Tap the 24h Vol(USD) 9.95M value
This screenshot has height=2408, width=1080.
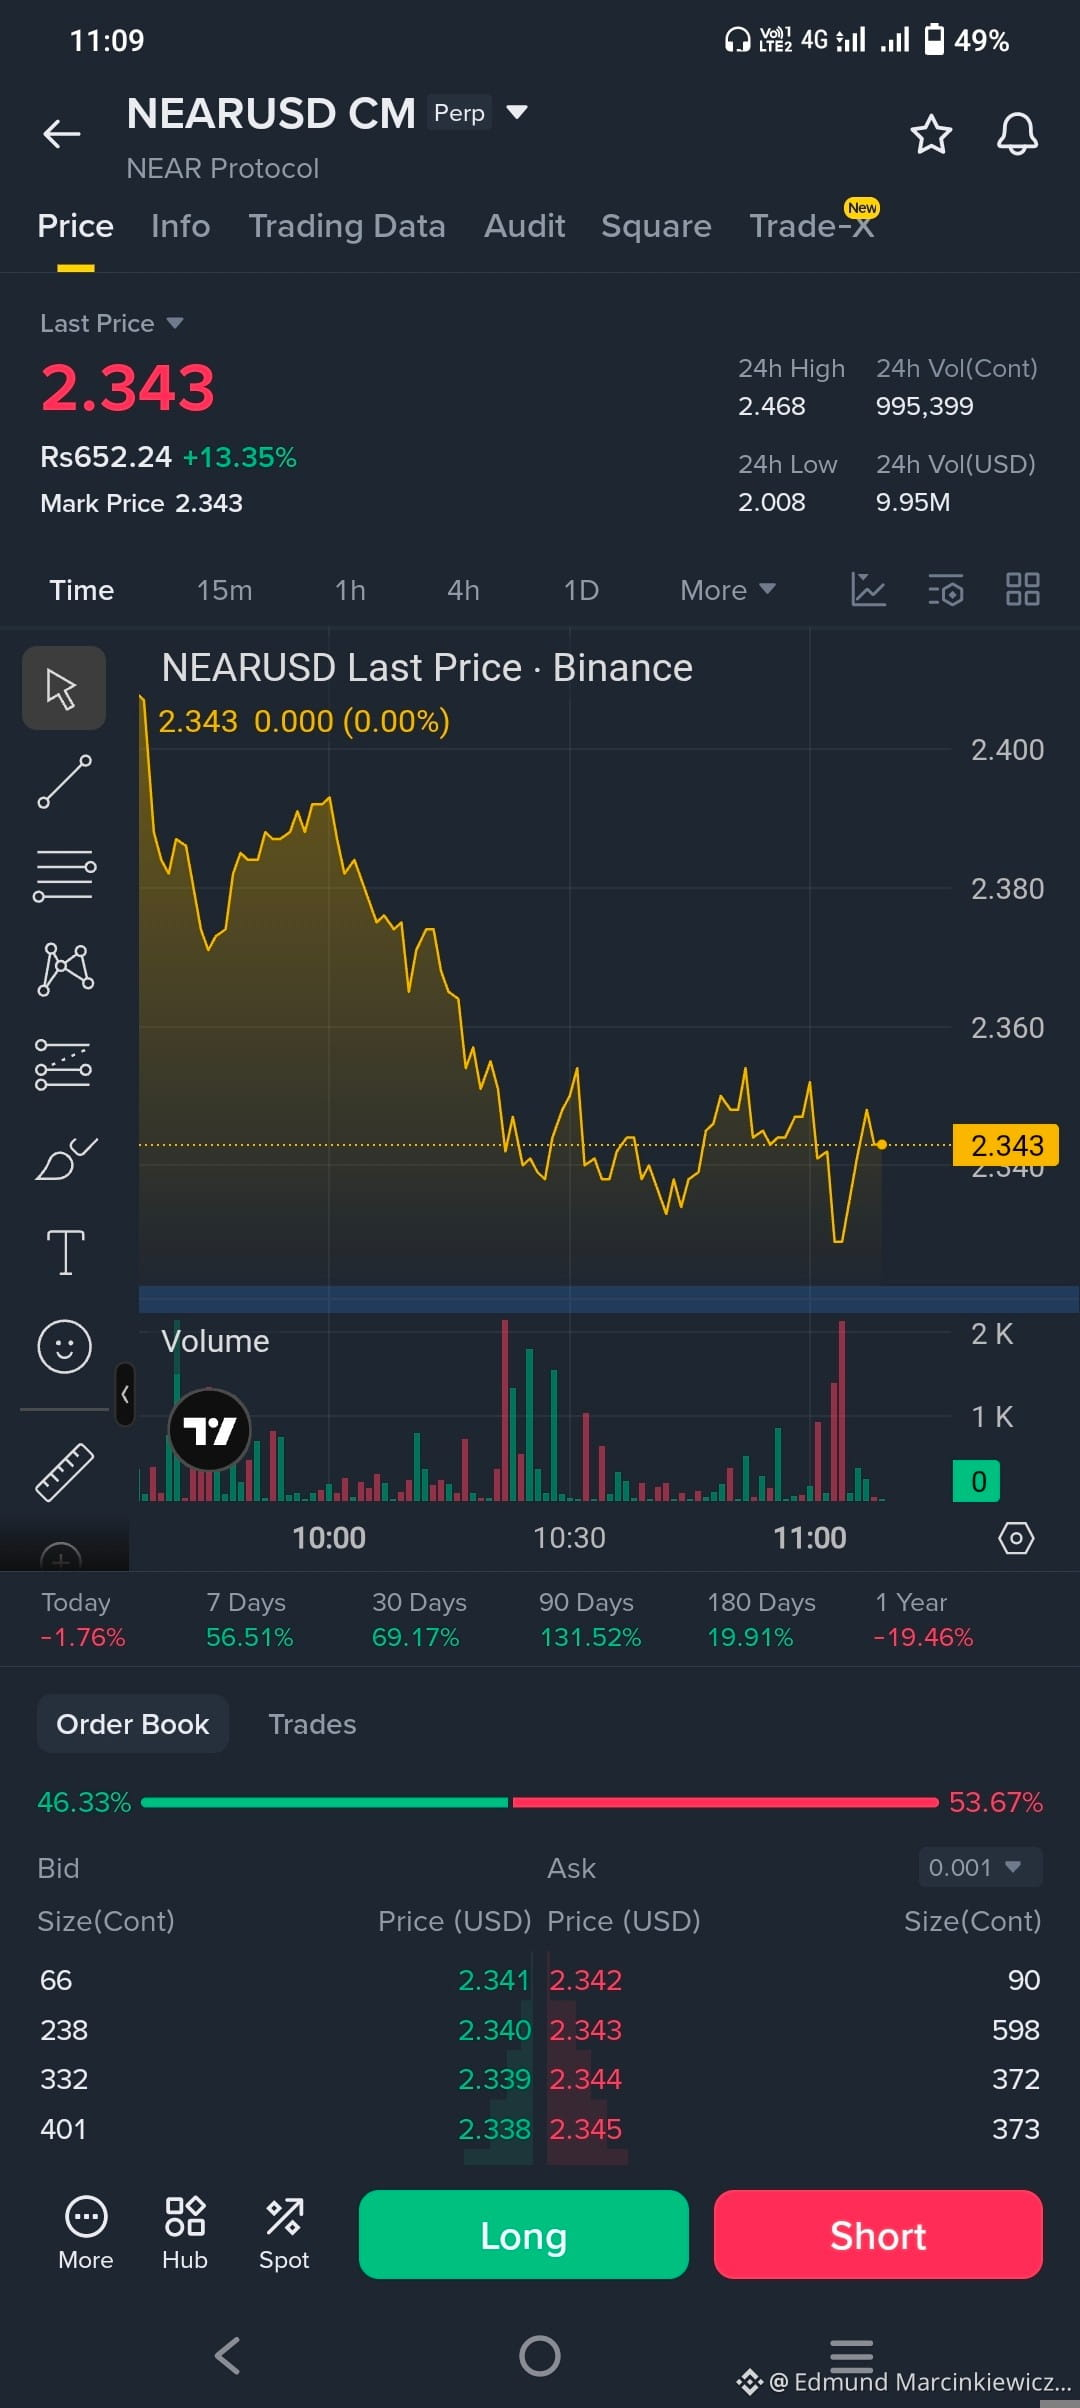tap(913, 502)
